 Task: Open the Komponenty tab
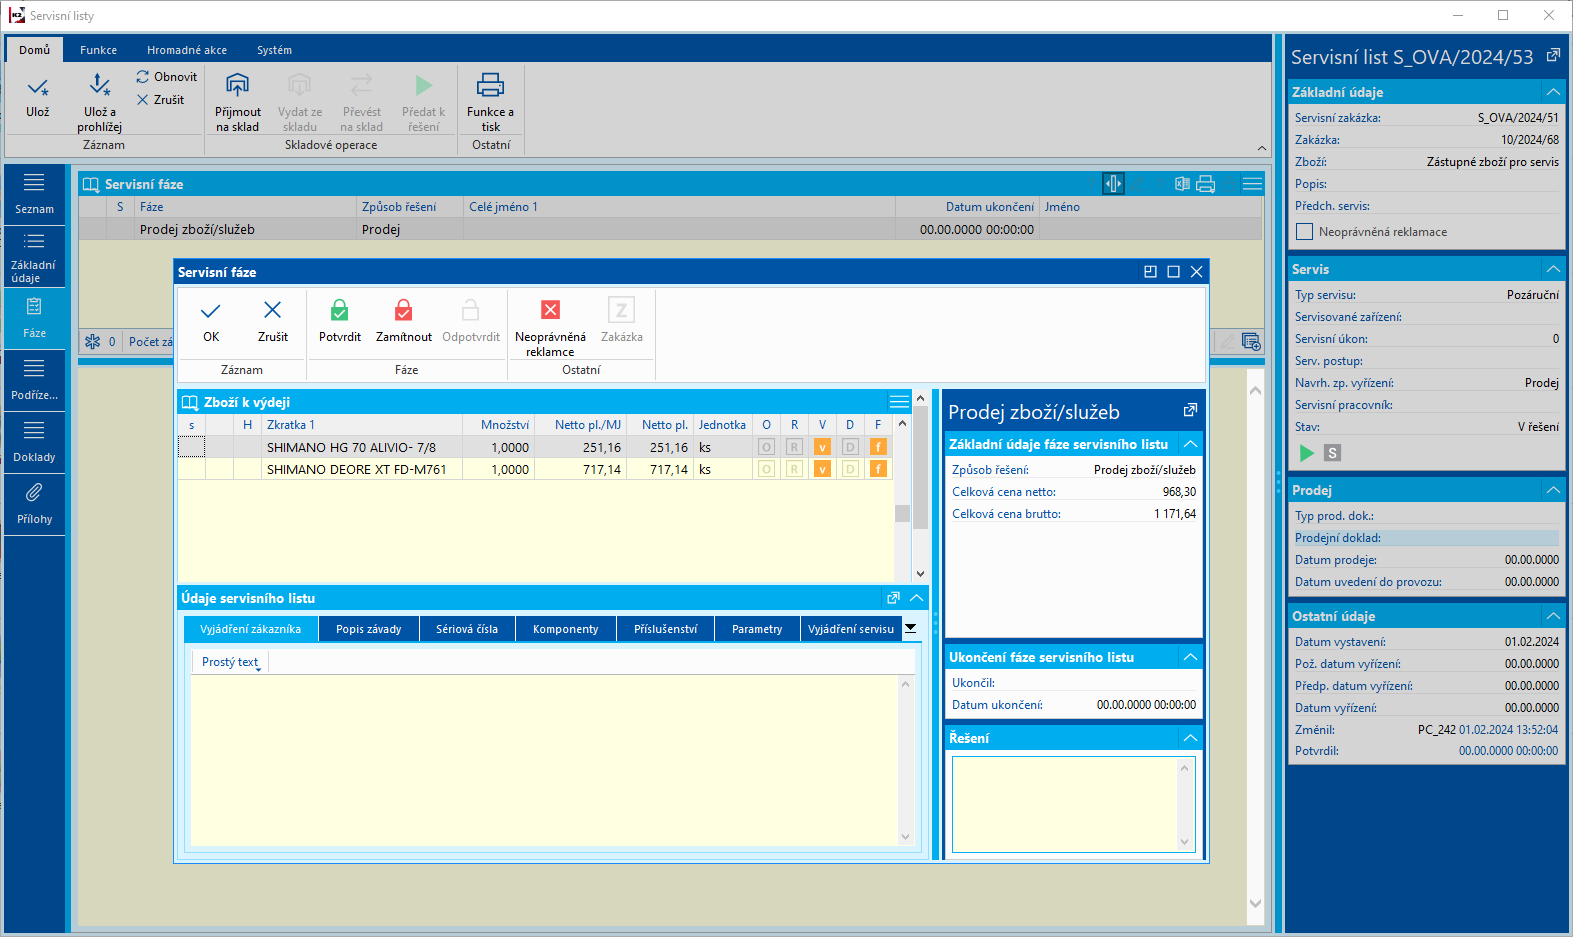coord(565,629)
